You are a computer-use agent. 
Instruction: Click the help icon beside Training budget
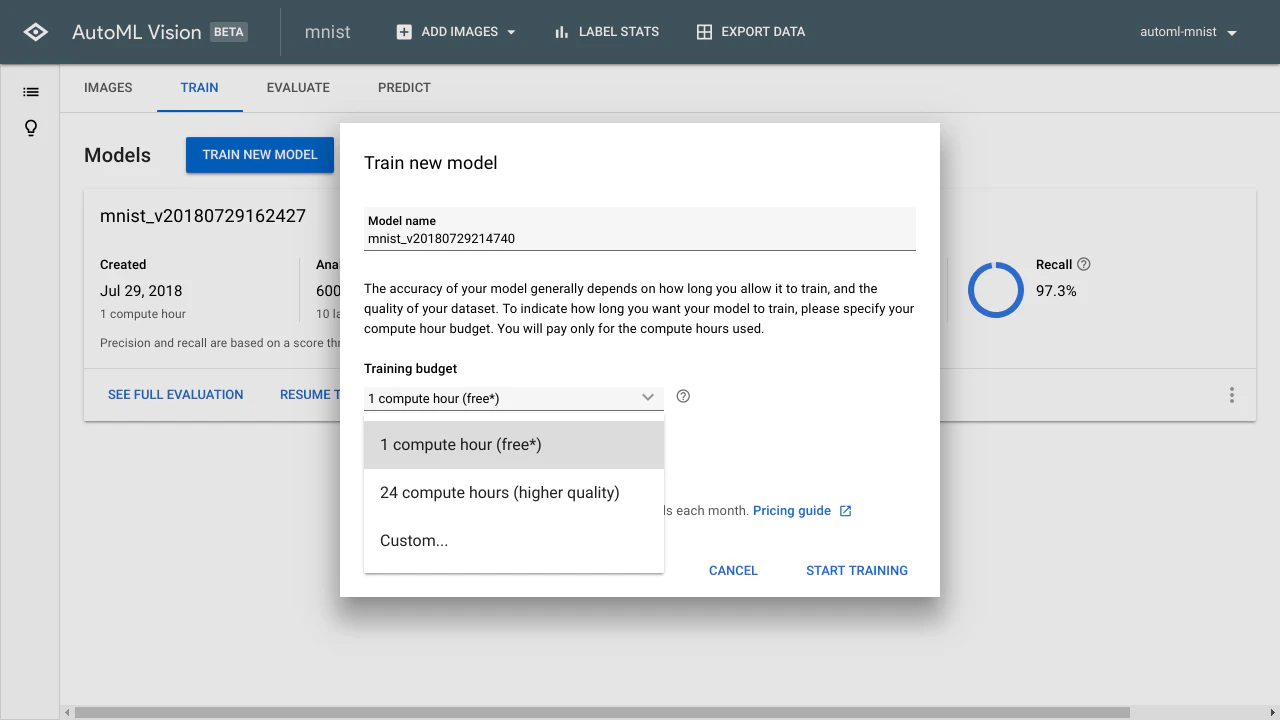[x=683, y=396]
